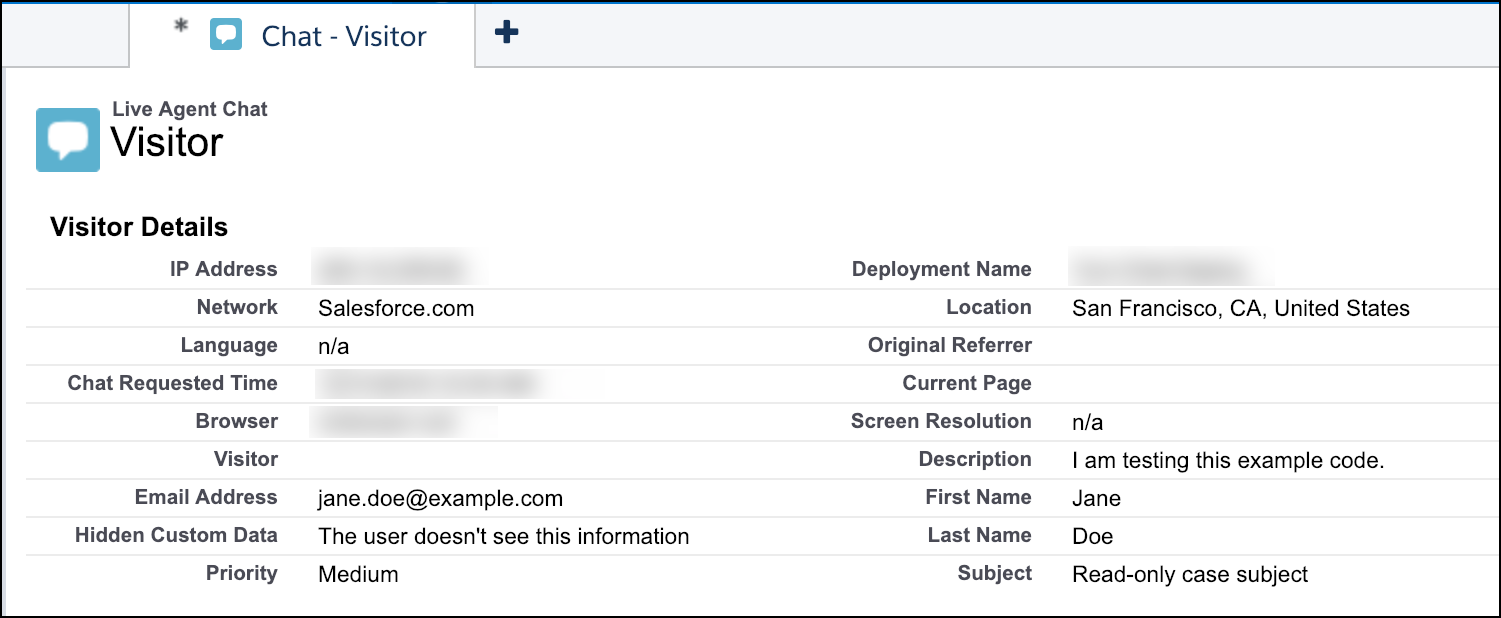The height and width of the screenshot is (618, 1501).
Task: Switch to the Chat - Visitor tab
Action: (x=343, y=36)
